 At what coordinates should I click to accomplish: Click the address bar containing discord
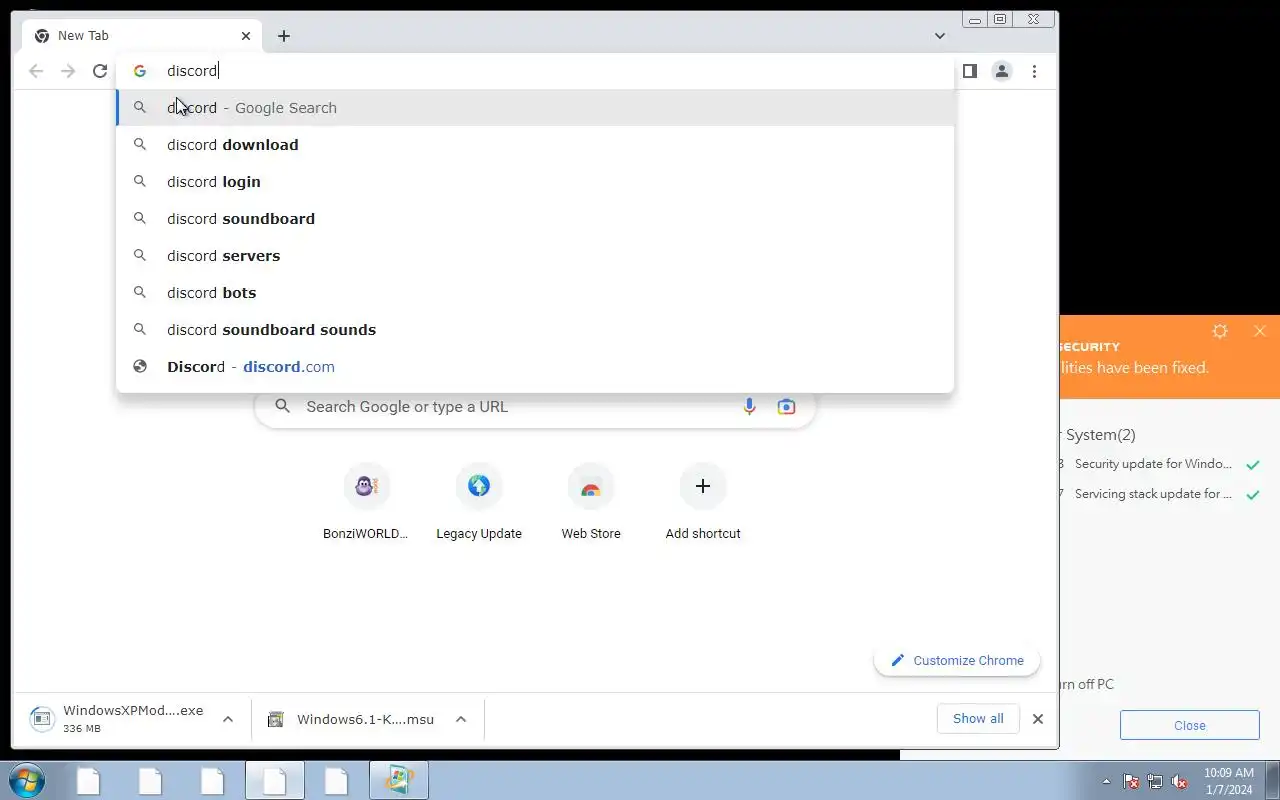(x=535, y=71)
